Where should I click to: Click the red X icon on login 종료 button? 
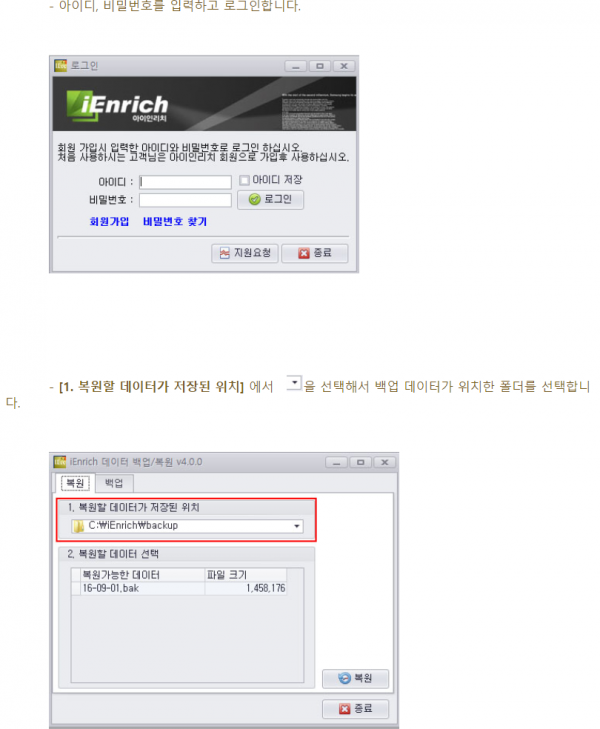coord(303,253)
